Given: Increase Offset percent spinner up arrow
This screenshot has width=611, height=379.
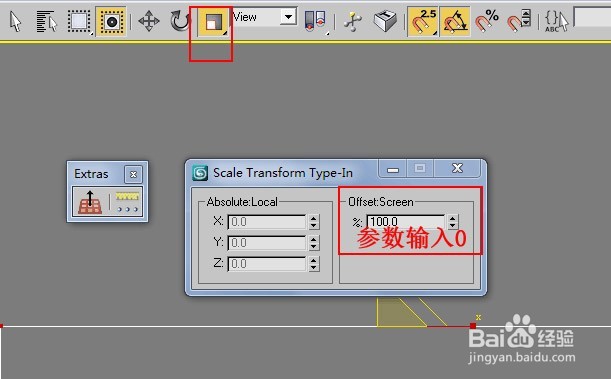Looking at the screenshot, I should [x=452, y=219].
